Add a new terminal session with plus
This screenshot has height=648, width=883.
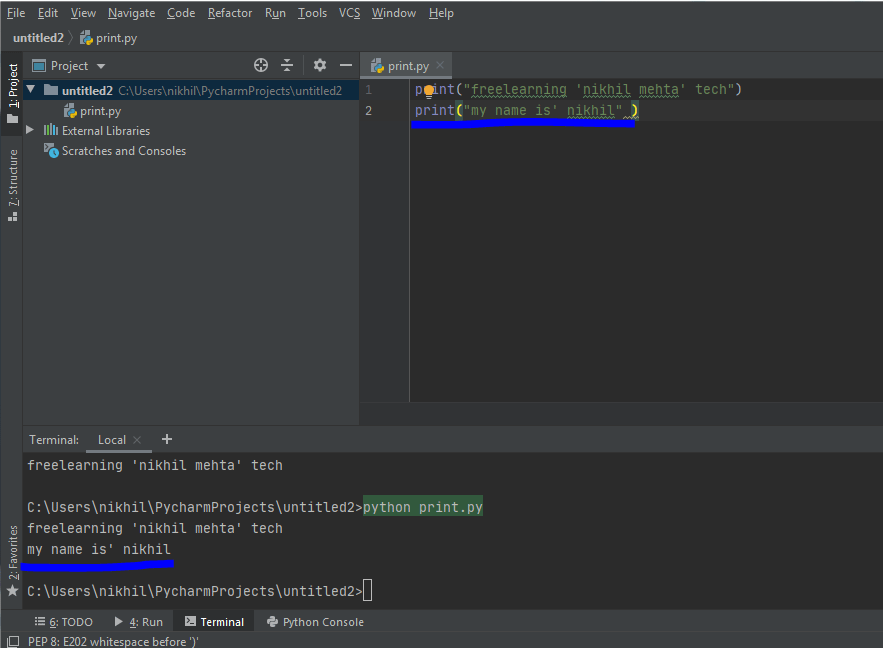click(167, 439)
